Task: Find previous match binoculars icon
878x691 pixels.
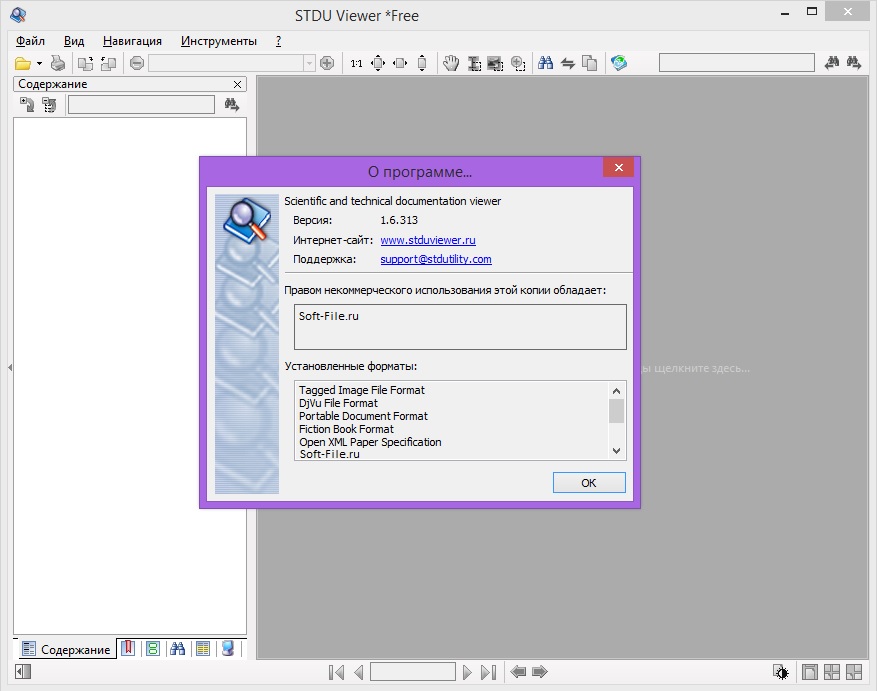Action: point(832,63)
